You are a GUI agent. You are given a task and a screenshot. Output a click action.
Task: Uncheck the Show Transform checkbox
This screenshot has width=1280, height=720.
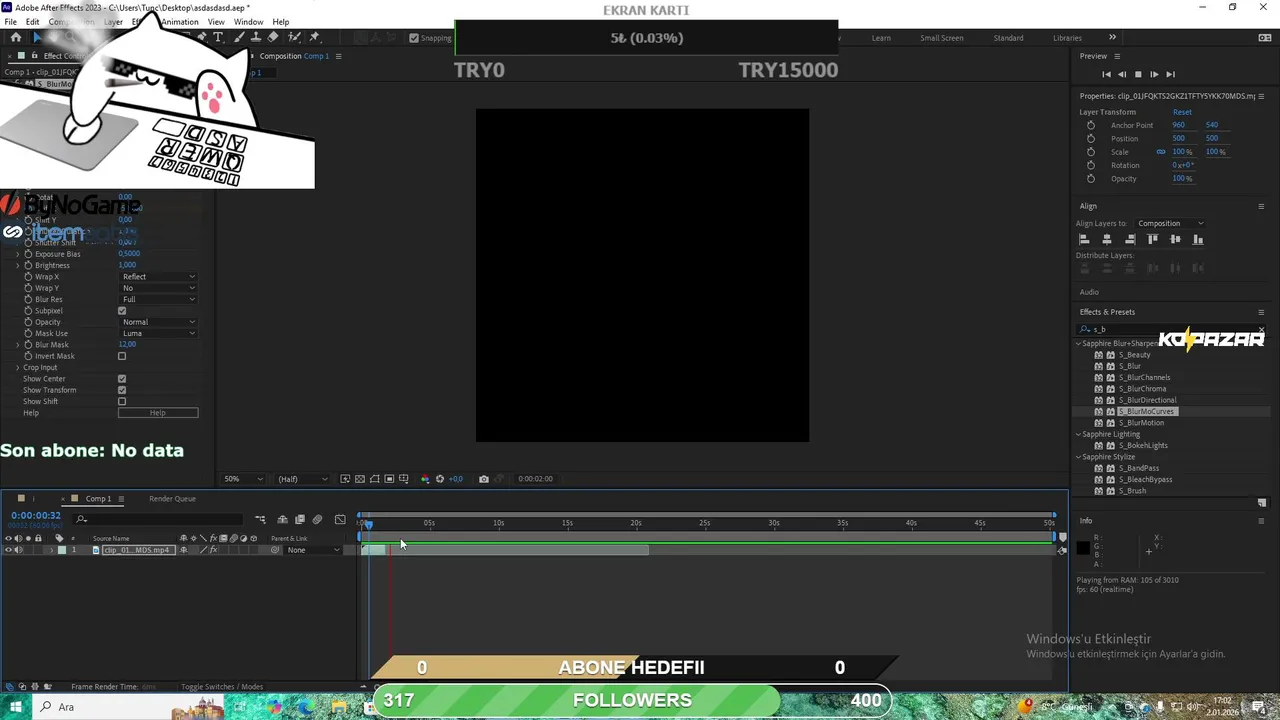pos(122,390)
